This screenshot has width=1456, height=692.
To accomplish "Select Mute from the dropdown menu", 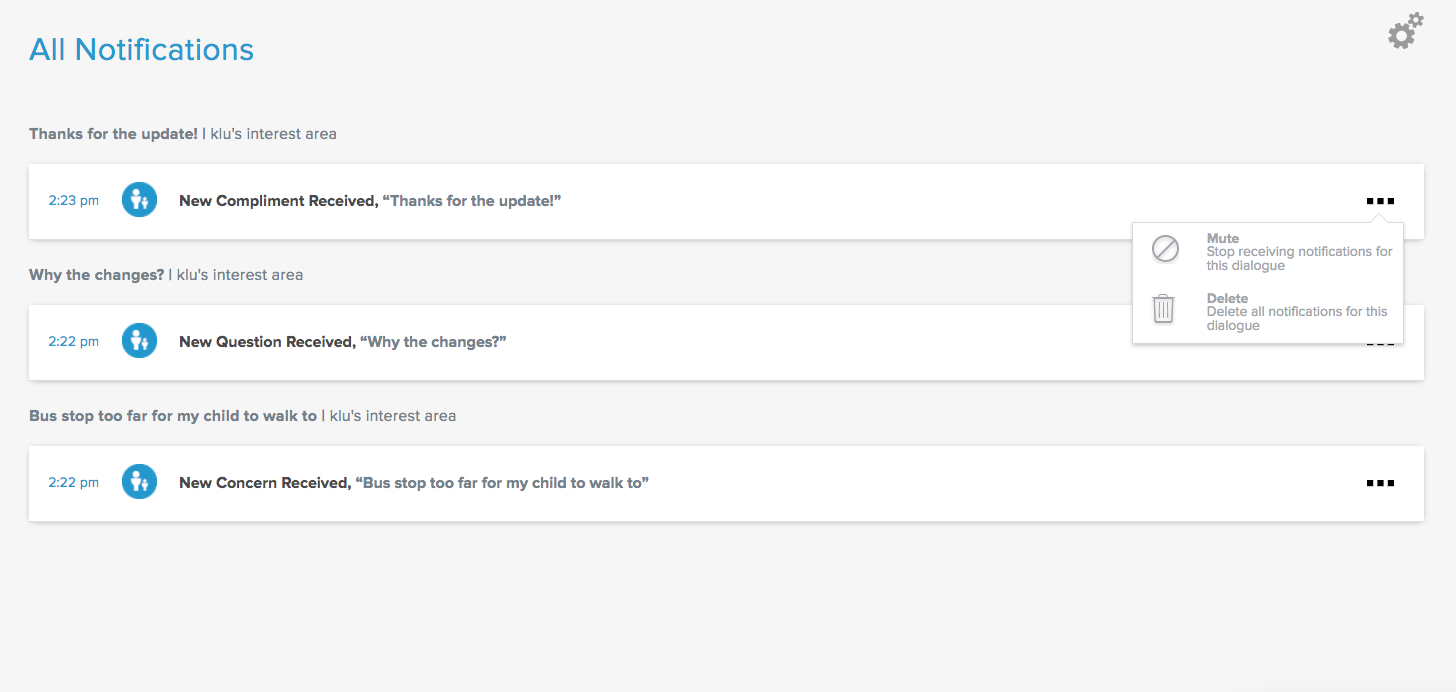I will click(x=1222, y=239).
